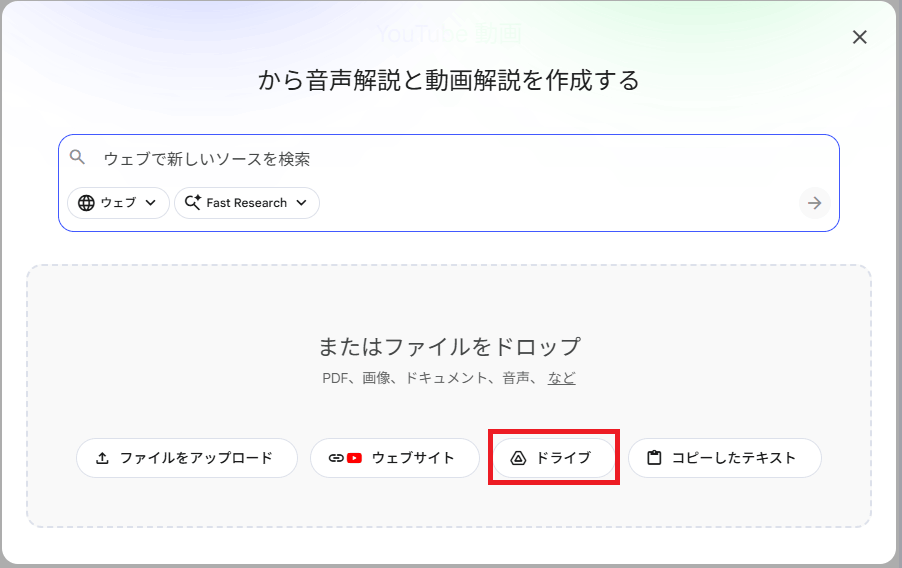
Task: Choose the ウェブサイト source button
Action: point(395,458)
